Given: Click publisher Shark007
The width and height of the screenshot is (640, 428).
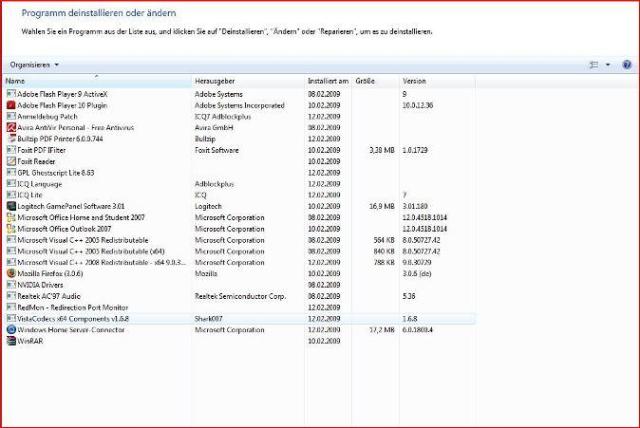Looking at the screenshot, I should tap(209, 319).
